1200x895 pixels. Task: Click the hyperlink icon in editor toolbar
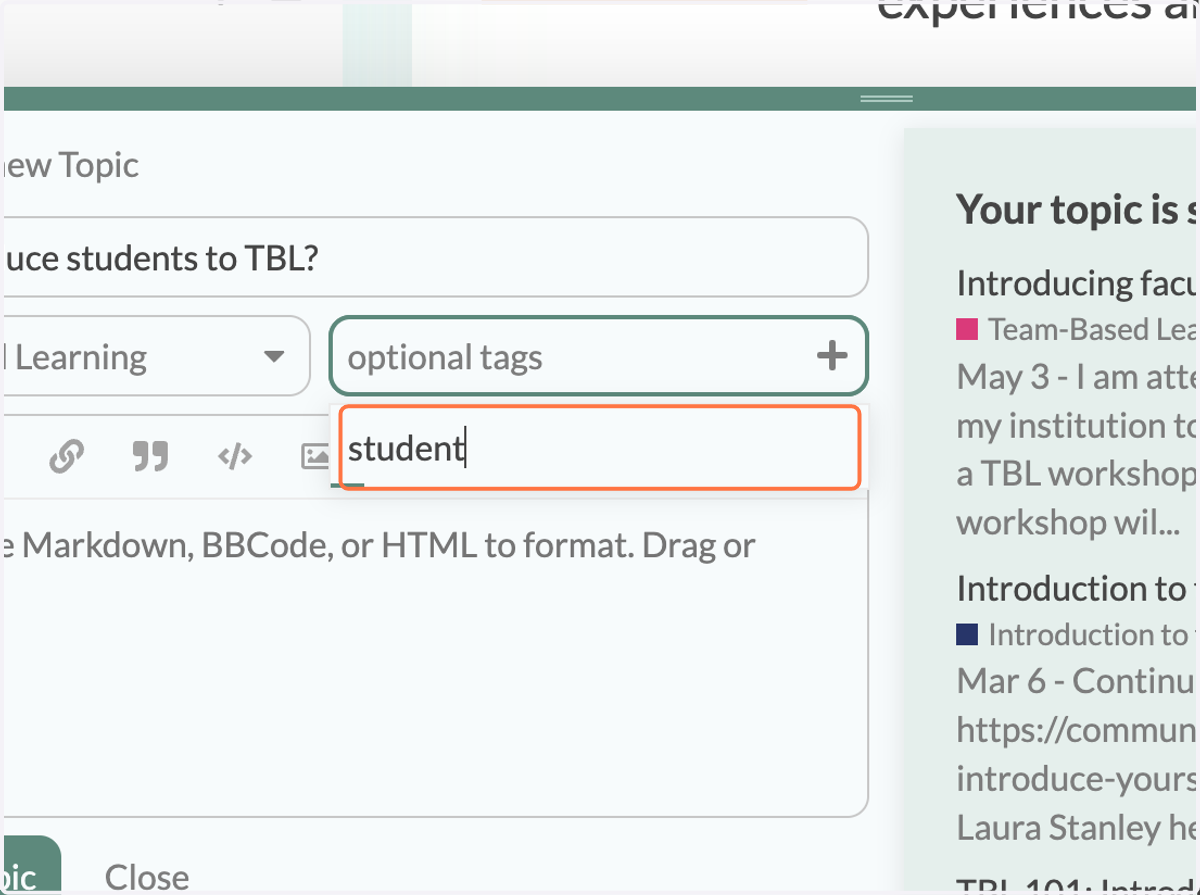point(66,455)
